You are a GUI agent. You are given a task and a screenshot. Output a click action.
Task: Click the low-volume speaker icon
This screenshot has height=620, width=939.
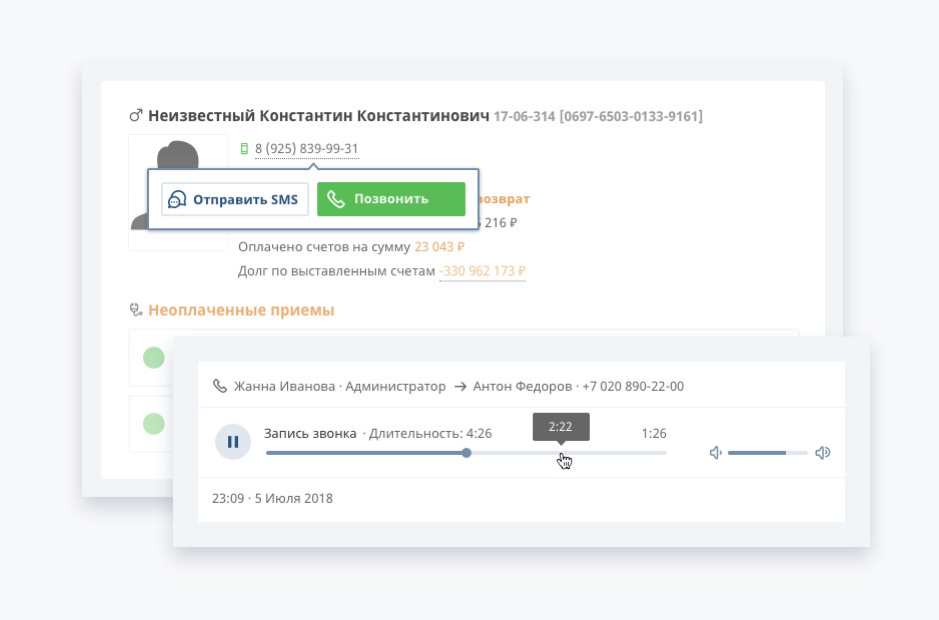(x=715, y=453)
